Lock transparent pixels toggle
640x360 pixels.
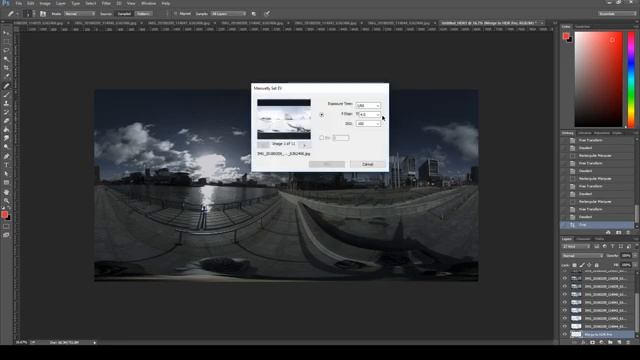tap(575, 265)
